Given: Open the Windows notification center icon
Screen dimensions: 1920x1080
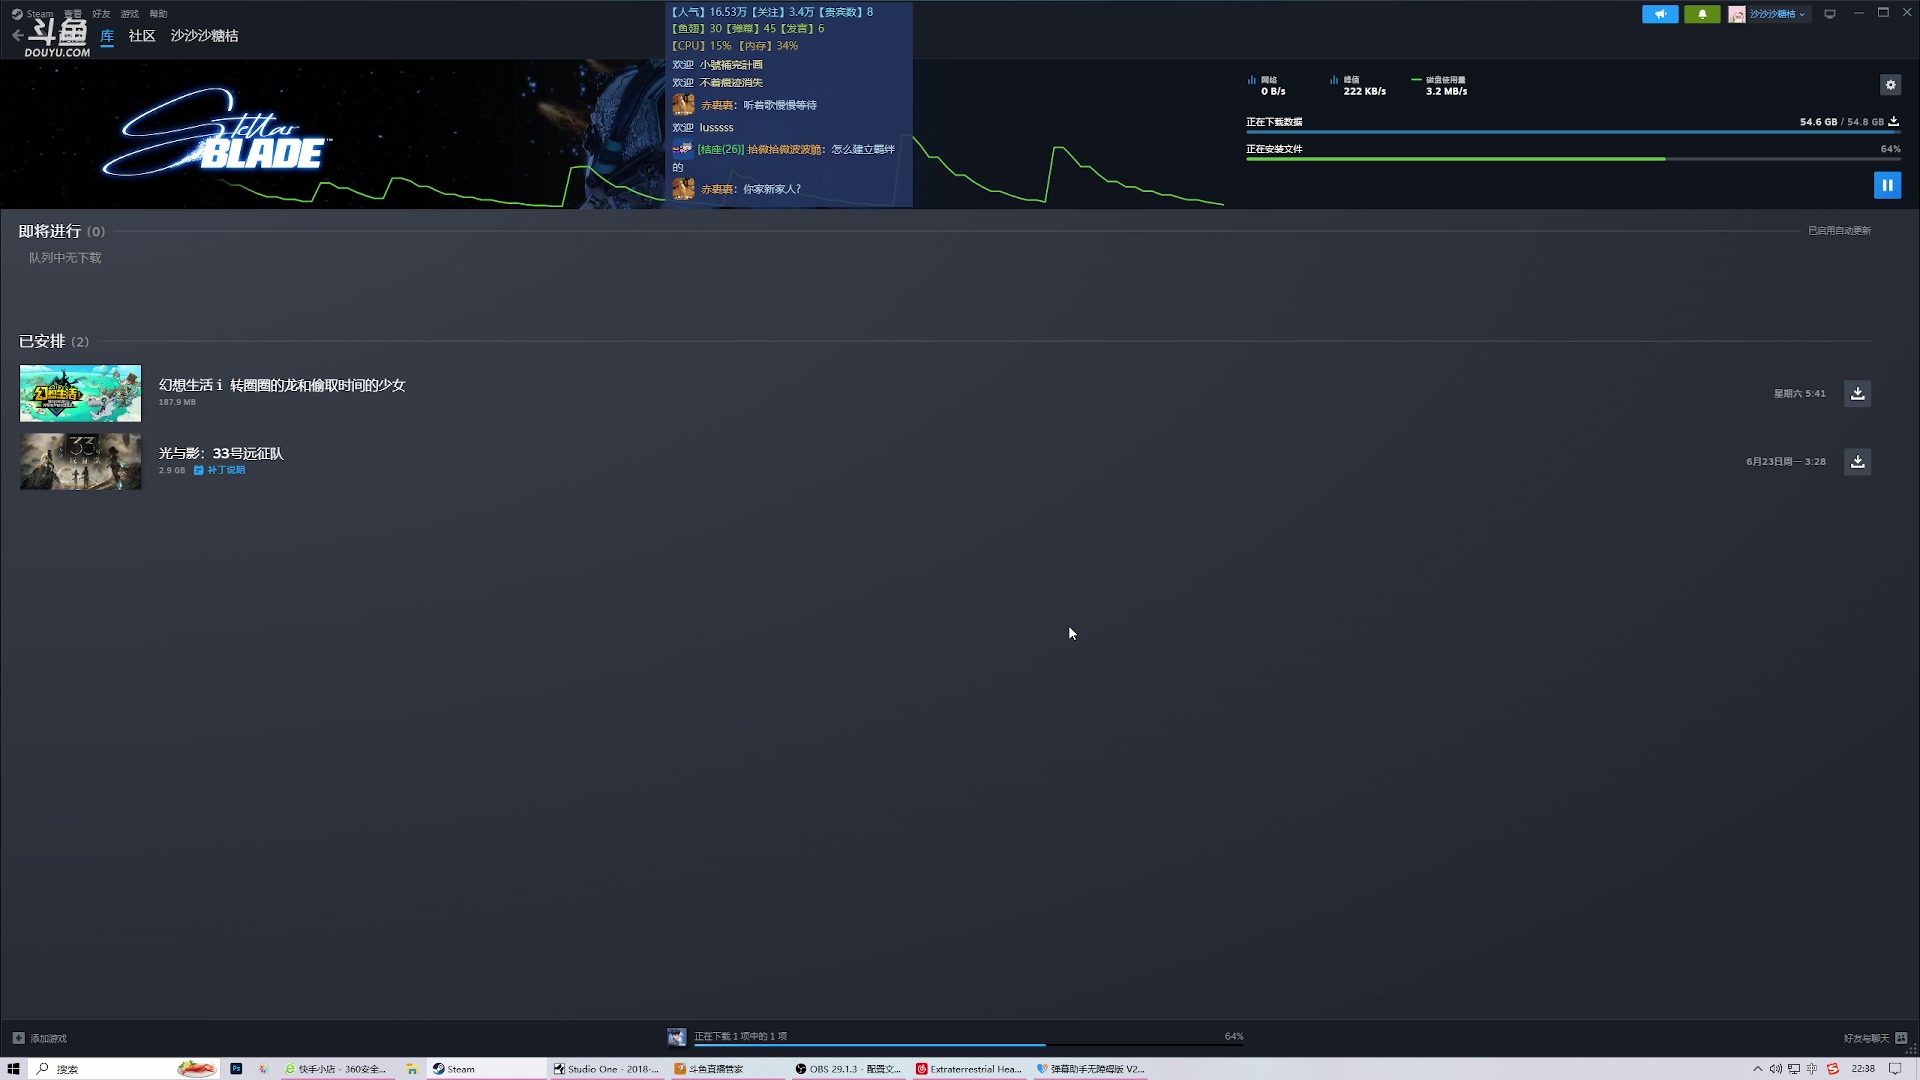Looking at the screenshot, I should 1895,1069.
